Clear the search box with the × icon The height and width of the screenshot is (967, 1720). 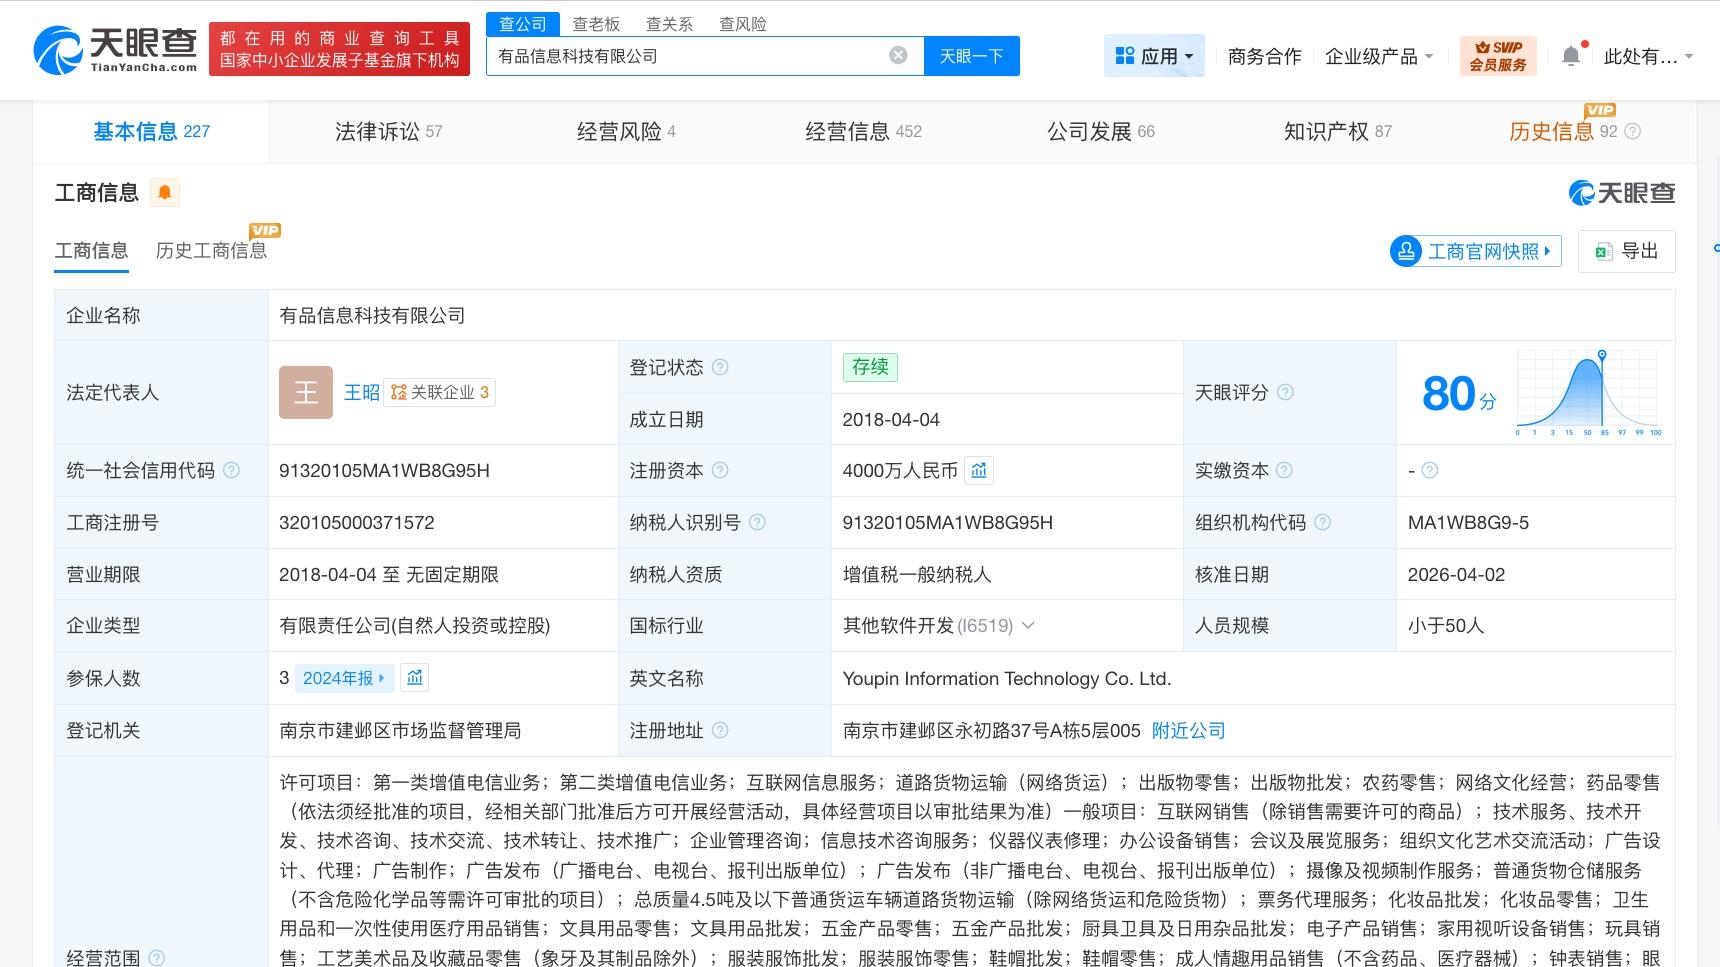[x=898, y=55]
